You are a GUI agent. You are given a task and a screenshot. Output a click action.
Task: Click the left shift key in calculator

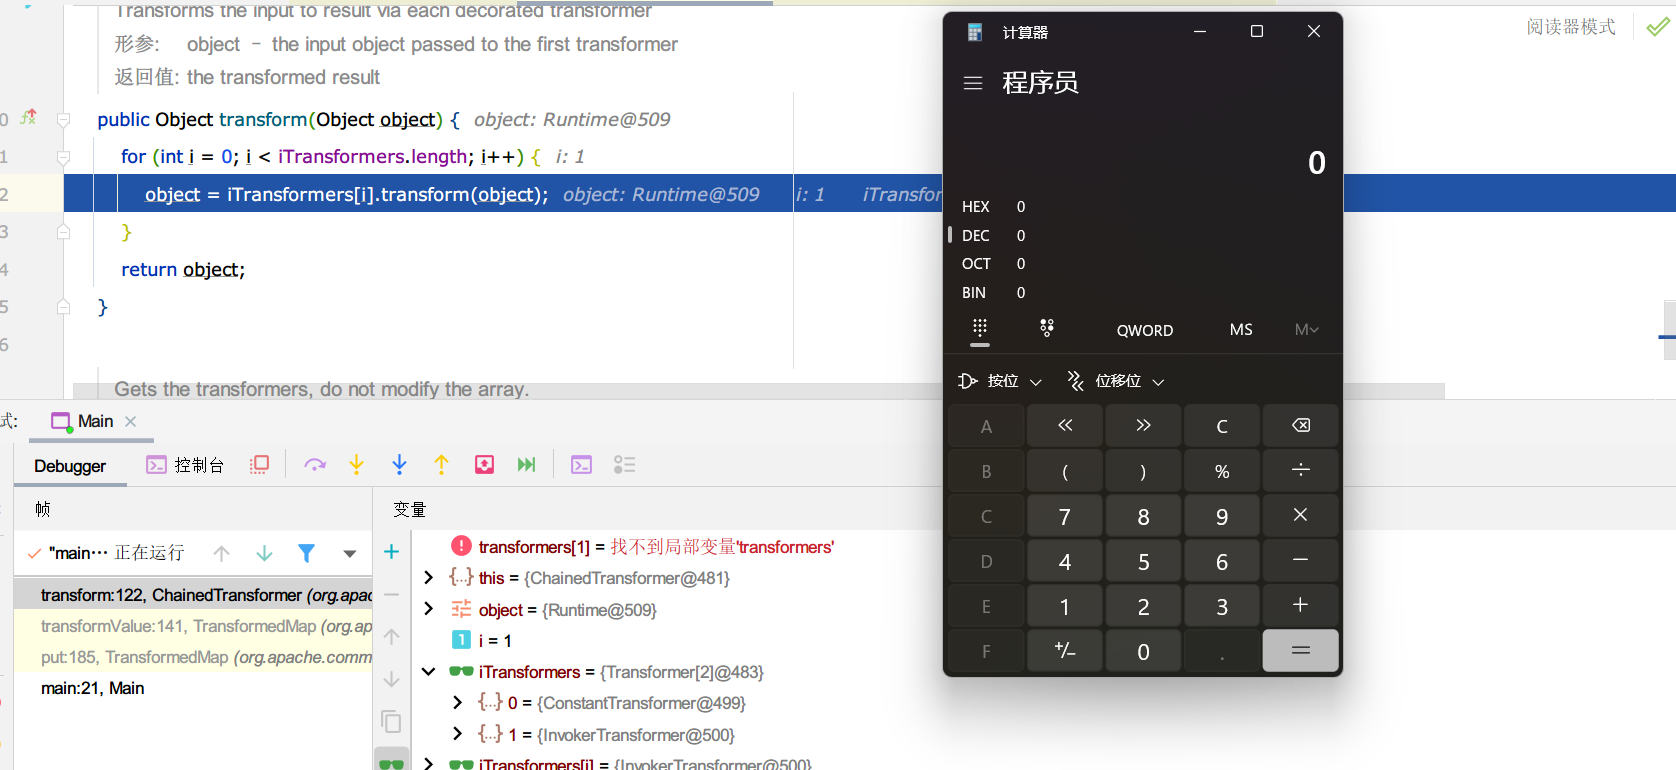[x=1065, y=425]
